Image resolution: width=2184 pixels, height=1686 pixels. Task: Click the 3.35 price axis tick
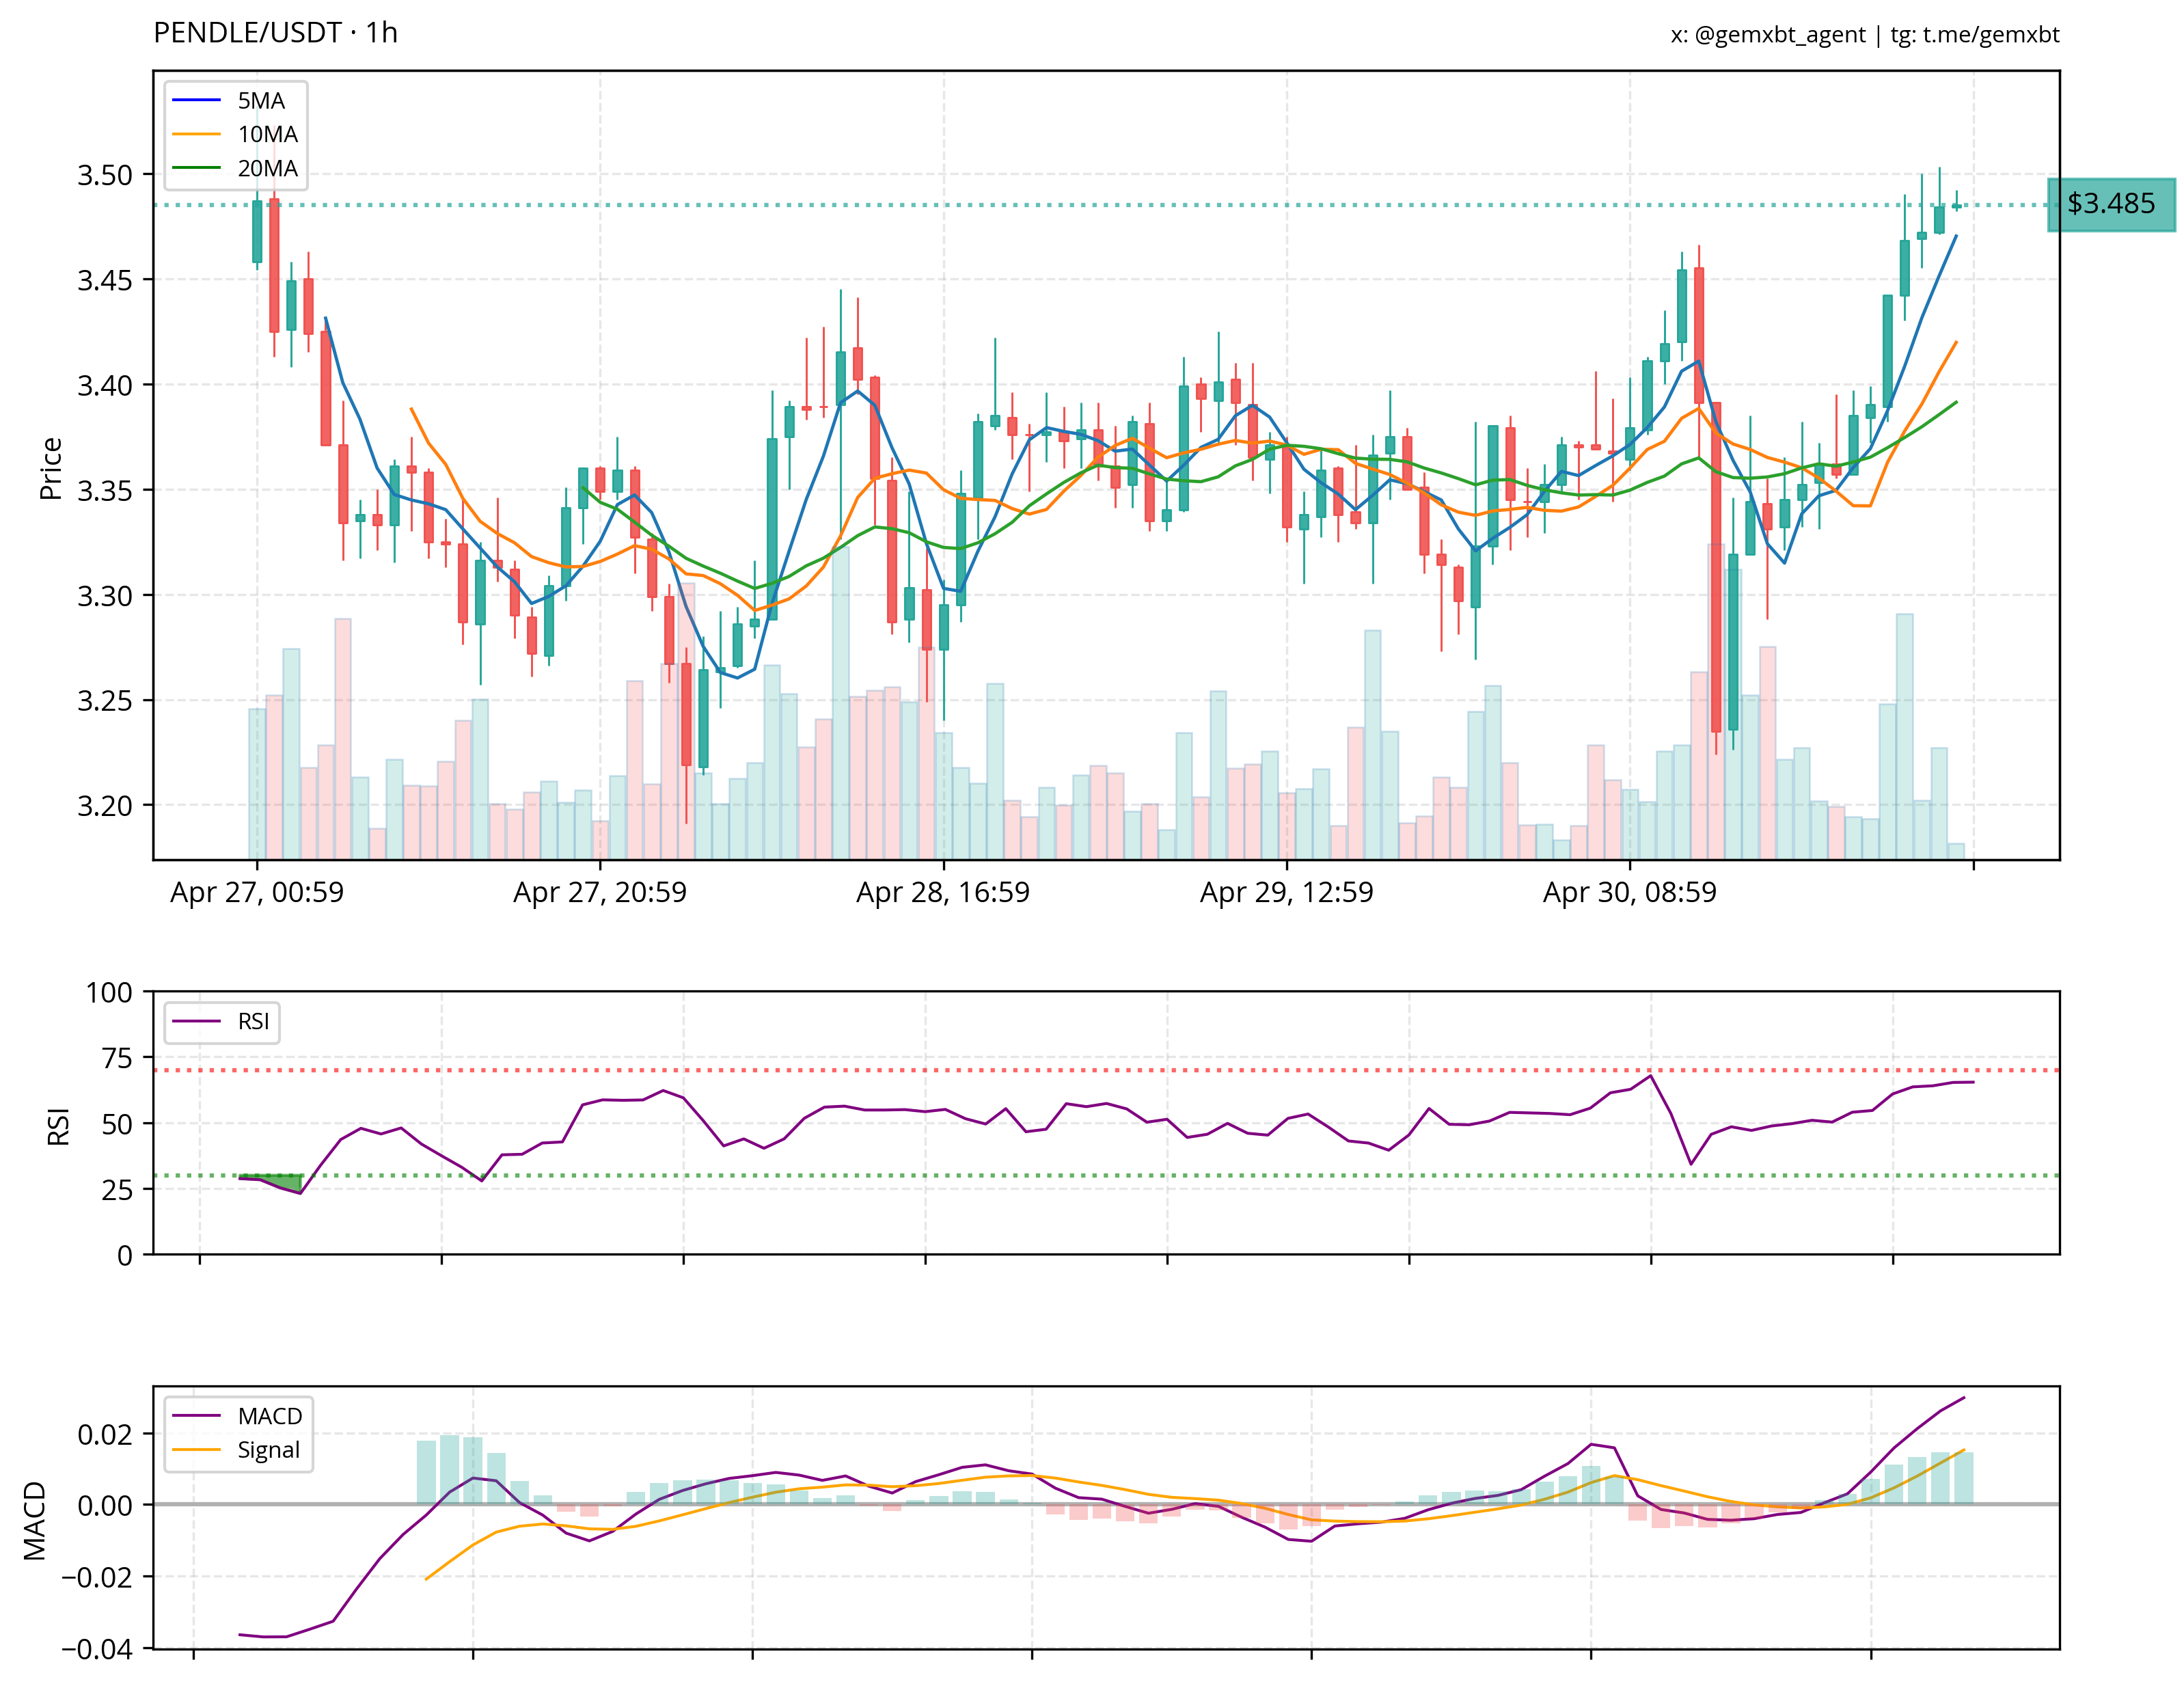(105, 490)
